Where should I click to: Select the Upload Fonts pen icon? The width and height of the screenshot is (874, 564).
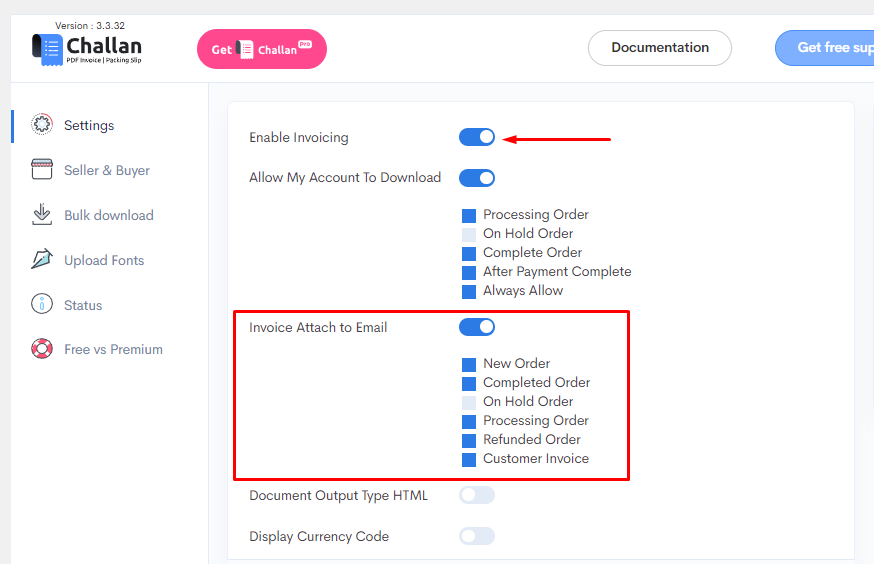(x=42, y=259)
